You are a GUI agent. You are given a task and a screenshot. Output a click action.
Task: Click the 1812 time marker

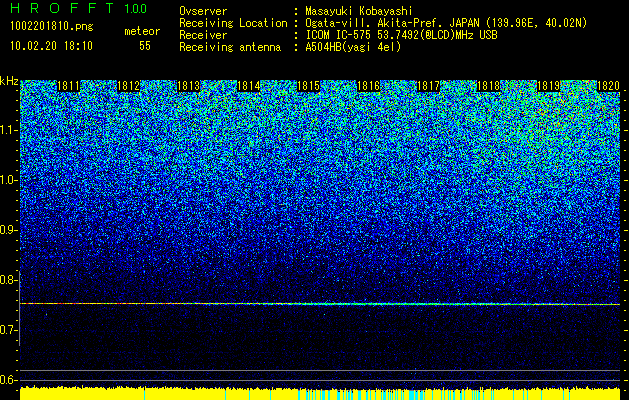click(129, 86)
